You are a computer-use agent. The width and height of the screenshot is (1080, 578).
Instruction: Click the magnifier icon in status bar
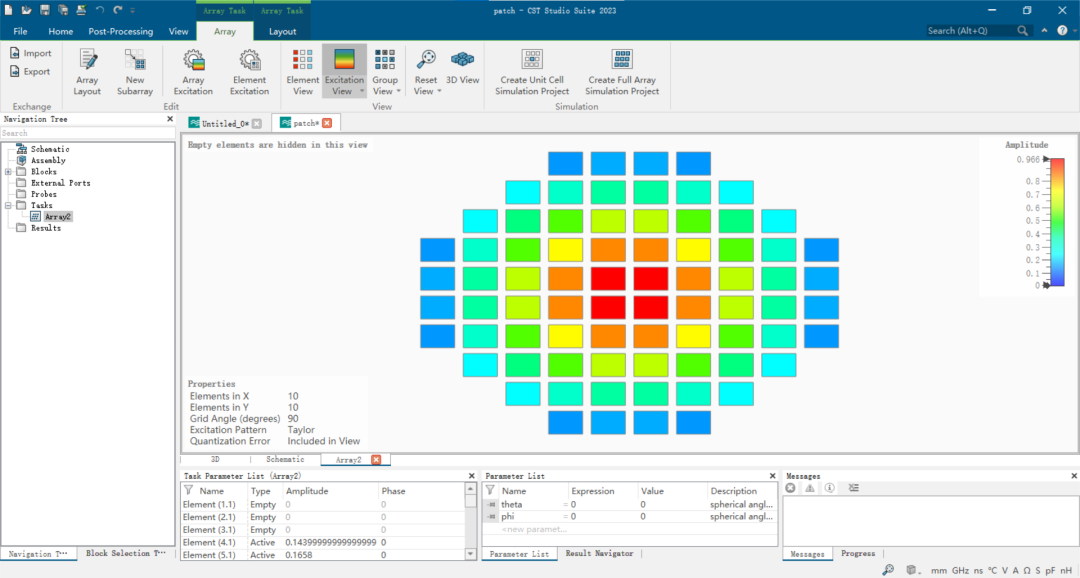(x=889, y=570)
